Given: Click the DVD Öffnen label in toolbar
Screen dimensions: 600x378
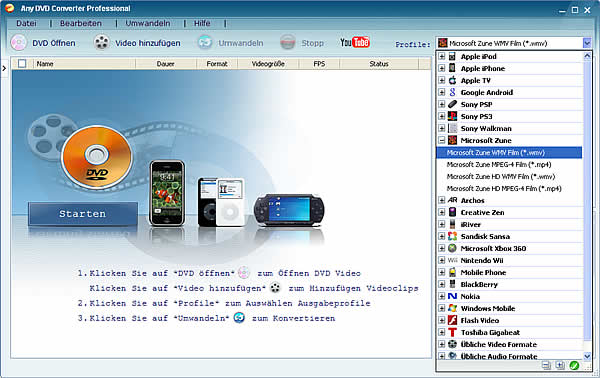Looking at the screenshot, I should (54, 43).
